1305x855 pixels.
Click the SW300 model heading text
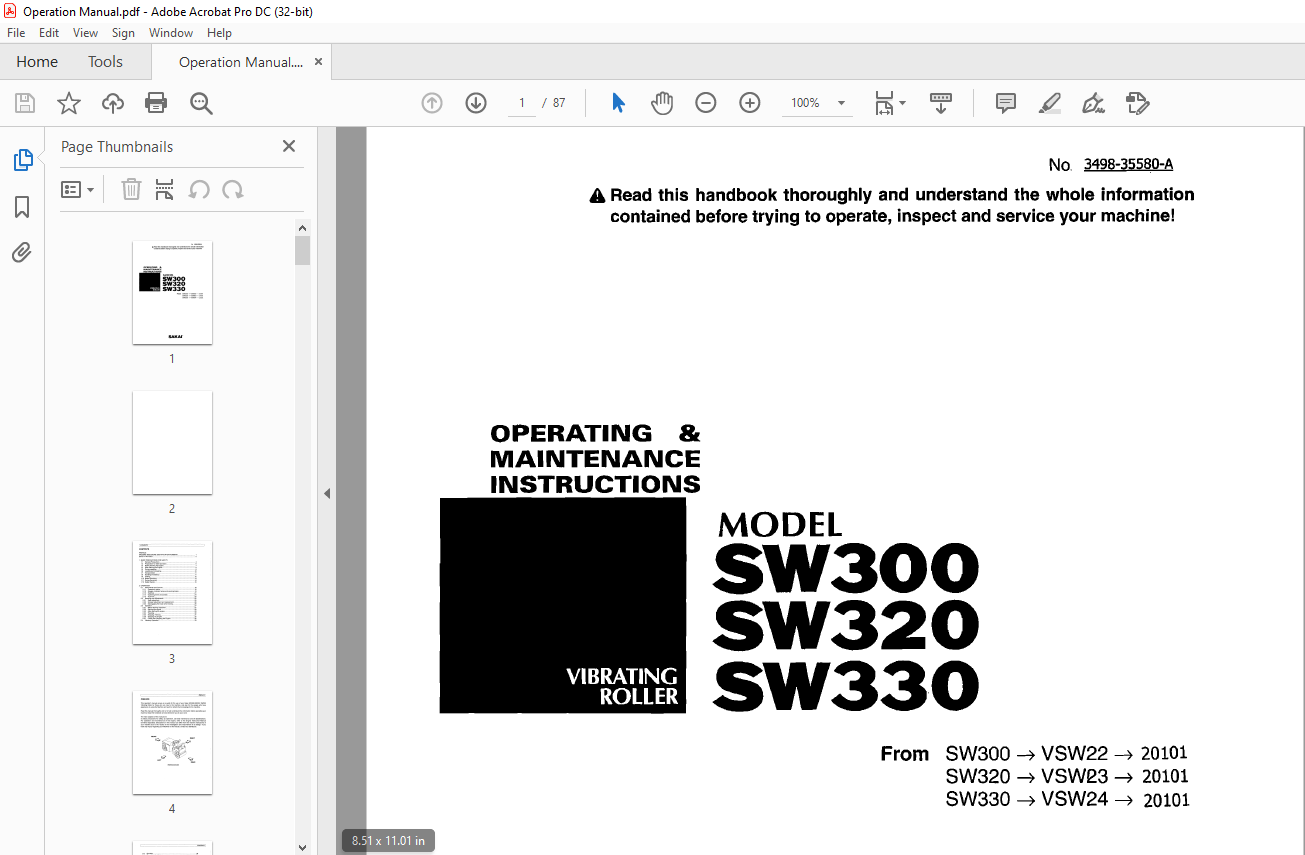click(845, 570)
